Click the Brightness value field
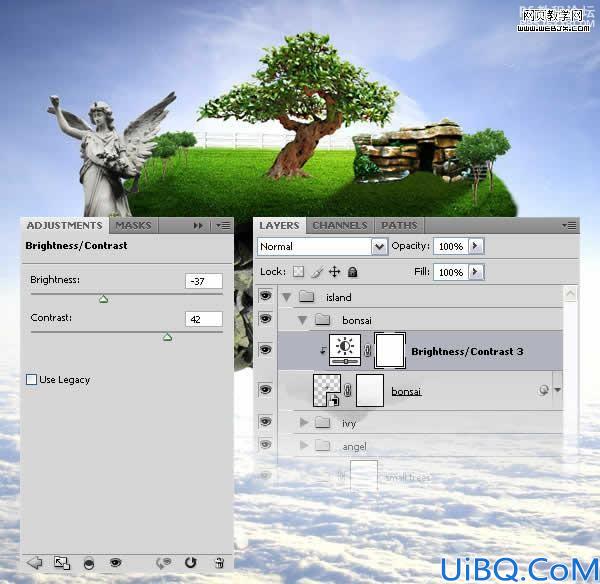 (x=204, y=281)
